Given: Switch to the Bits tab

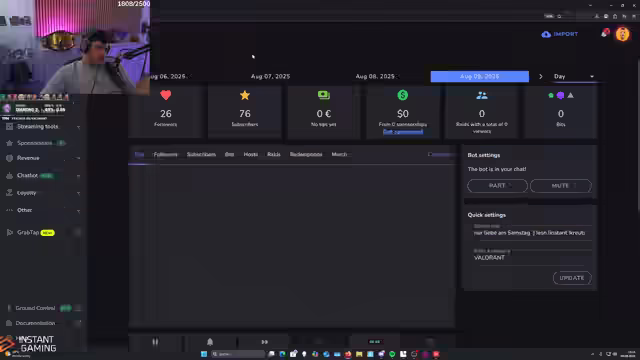Looking at the screenshot, I should point(229,154).
